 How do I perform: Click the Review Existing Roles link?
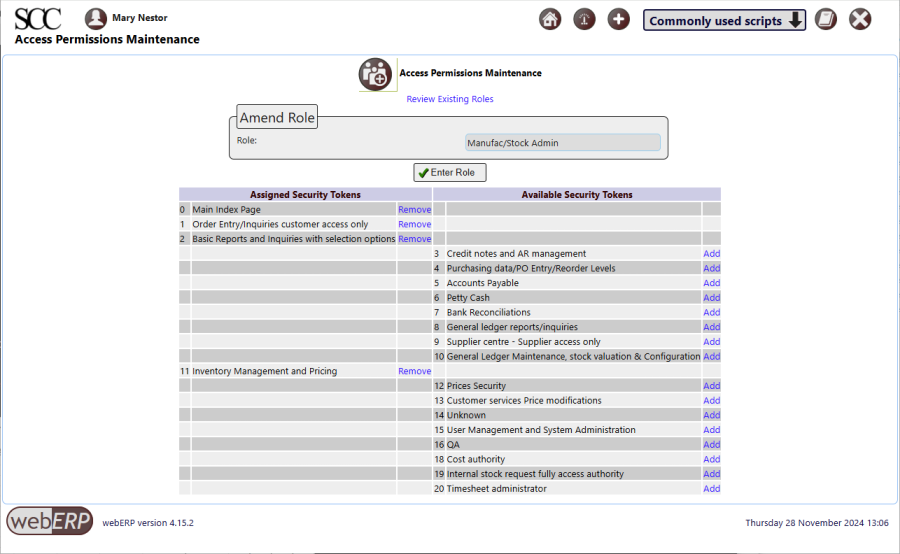450,99
